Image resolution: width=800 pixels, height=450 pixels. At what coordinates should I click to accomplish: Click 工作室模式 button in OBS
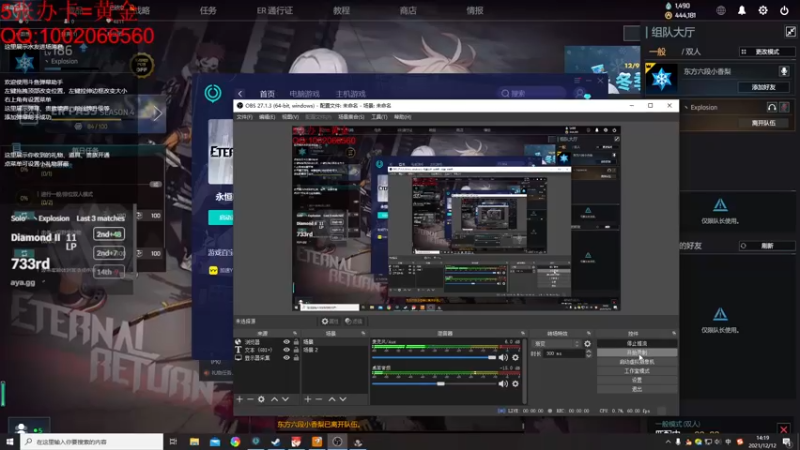tap(637, 371)
